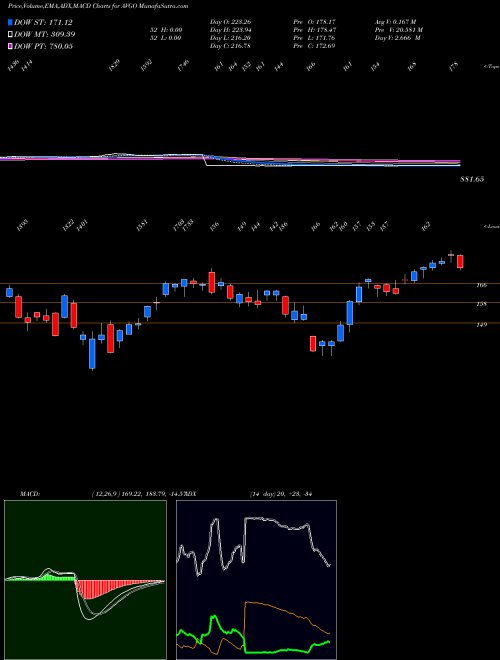Click the Day H: 223.94 value

pyautogui.click(x=230, y=29)
